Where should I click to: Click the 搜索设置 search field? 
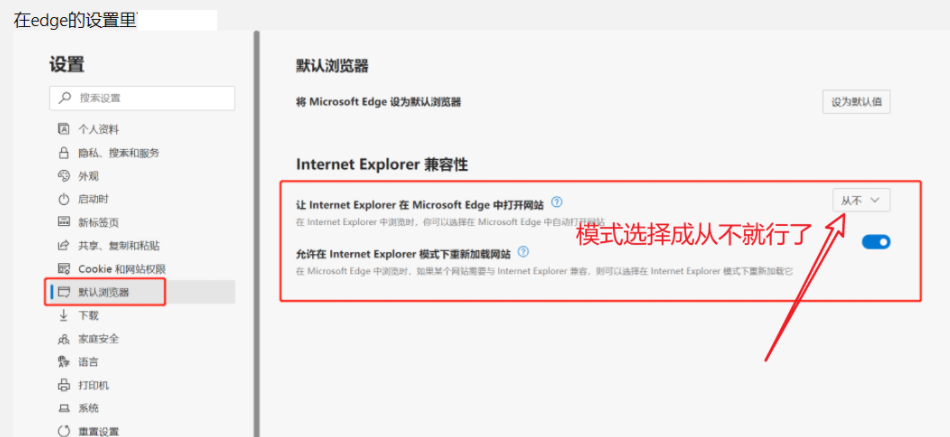click(142, 98)
